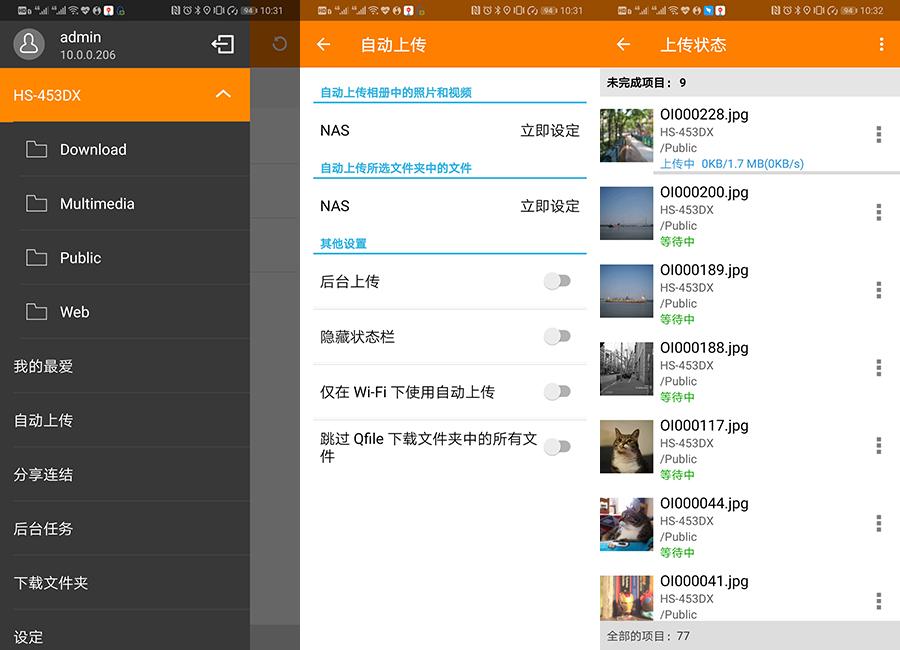Click the back arrow on 上传状态 screen
This screenshot has height=650, width=900.
coord(623,45)
